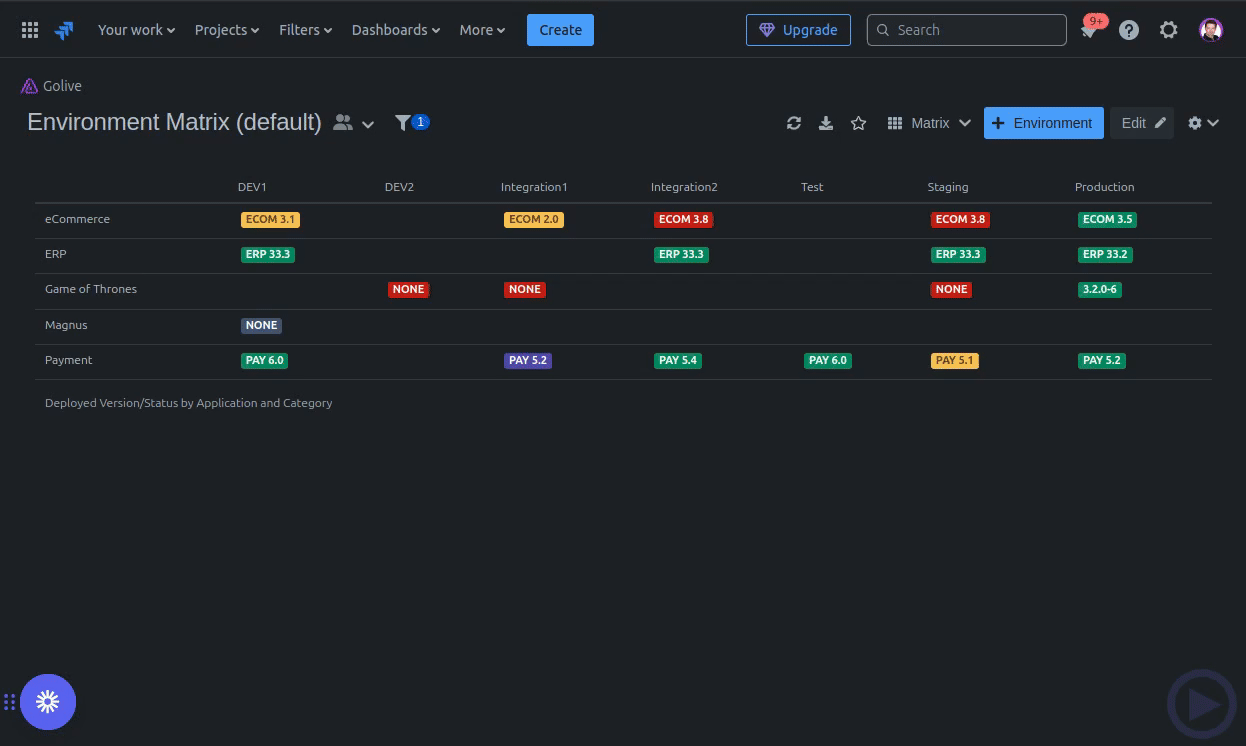Open the Projects menu
The width and height of the screenshot is (1246, 746).
(226, 30)
